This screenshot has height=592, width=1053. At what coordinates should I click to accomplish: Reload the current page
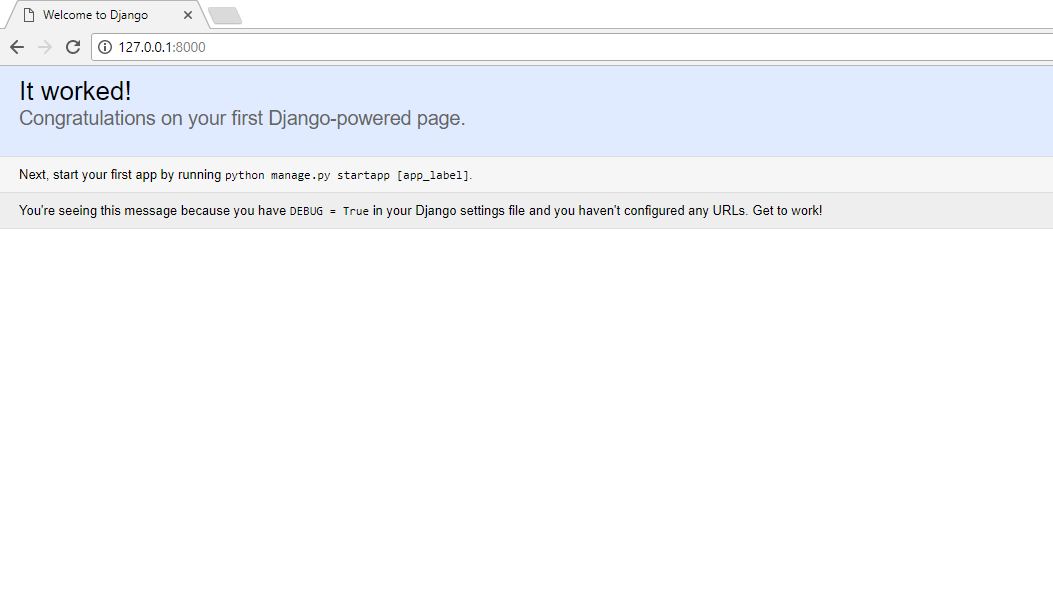tap(73, 47)
